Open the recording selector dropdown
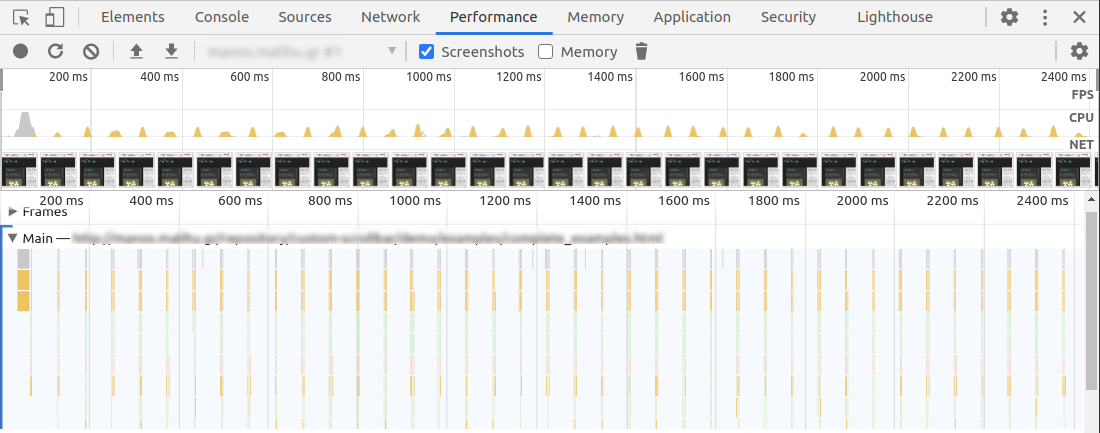Viewport: 1100px width, 433px height. pos(301,51)
